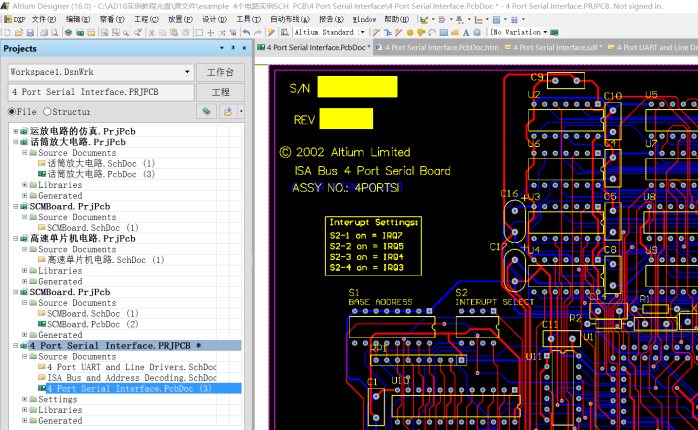698x430 pixels.
Task: Click the alignment tools utility icon
Action: [x=442, y=20]
